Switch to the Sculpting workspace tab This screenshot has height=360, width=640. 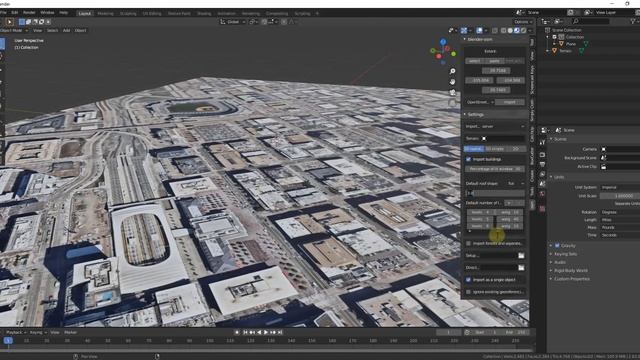128,13
